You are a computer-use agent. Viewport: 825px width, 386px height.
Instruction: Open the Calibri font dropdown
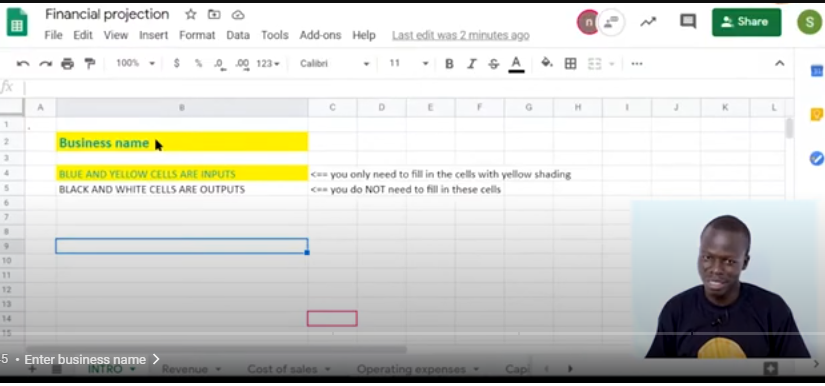(335, 64)
